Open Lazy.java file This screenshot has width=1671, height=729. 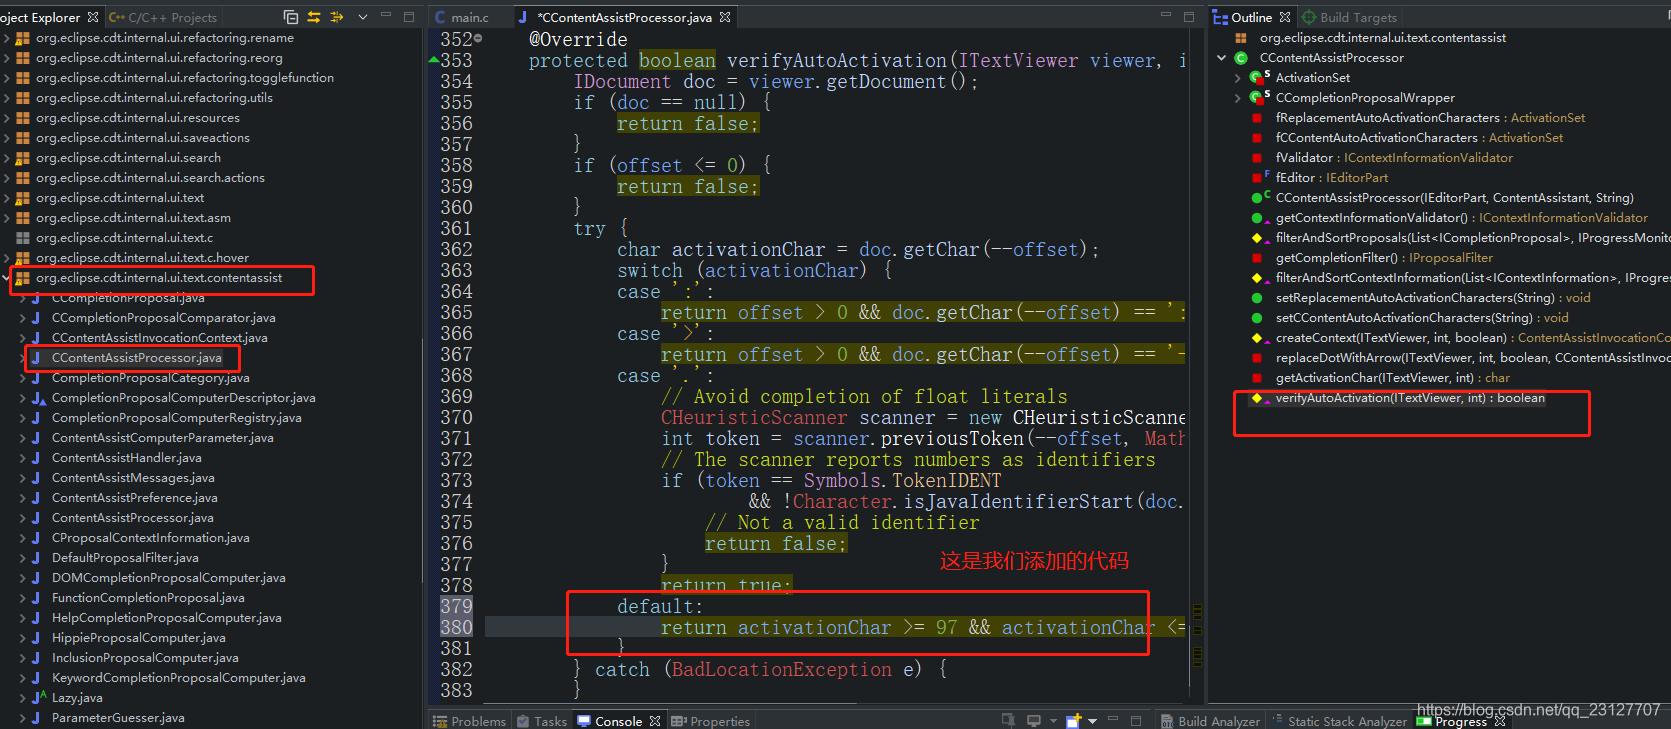tap(77, 698)
